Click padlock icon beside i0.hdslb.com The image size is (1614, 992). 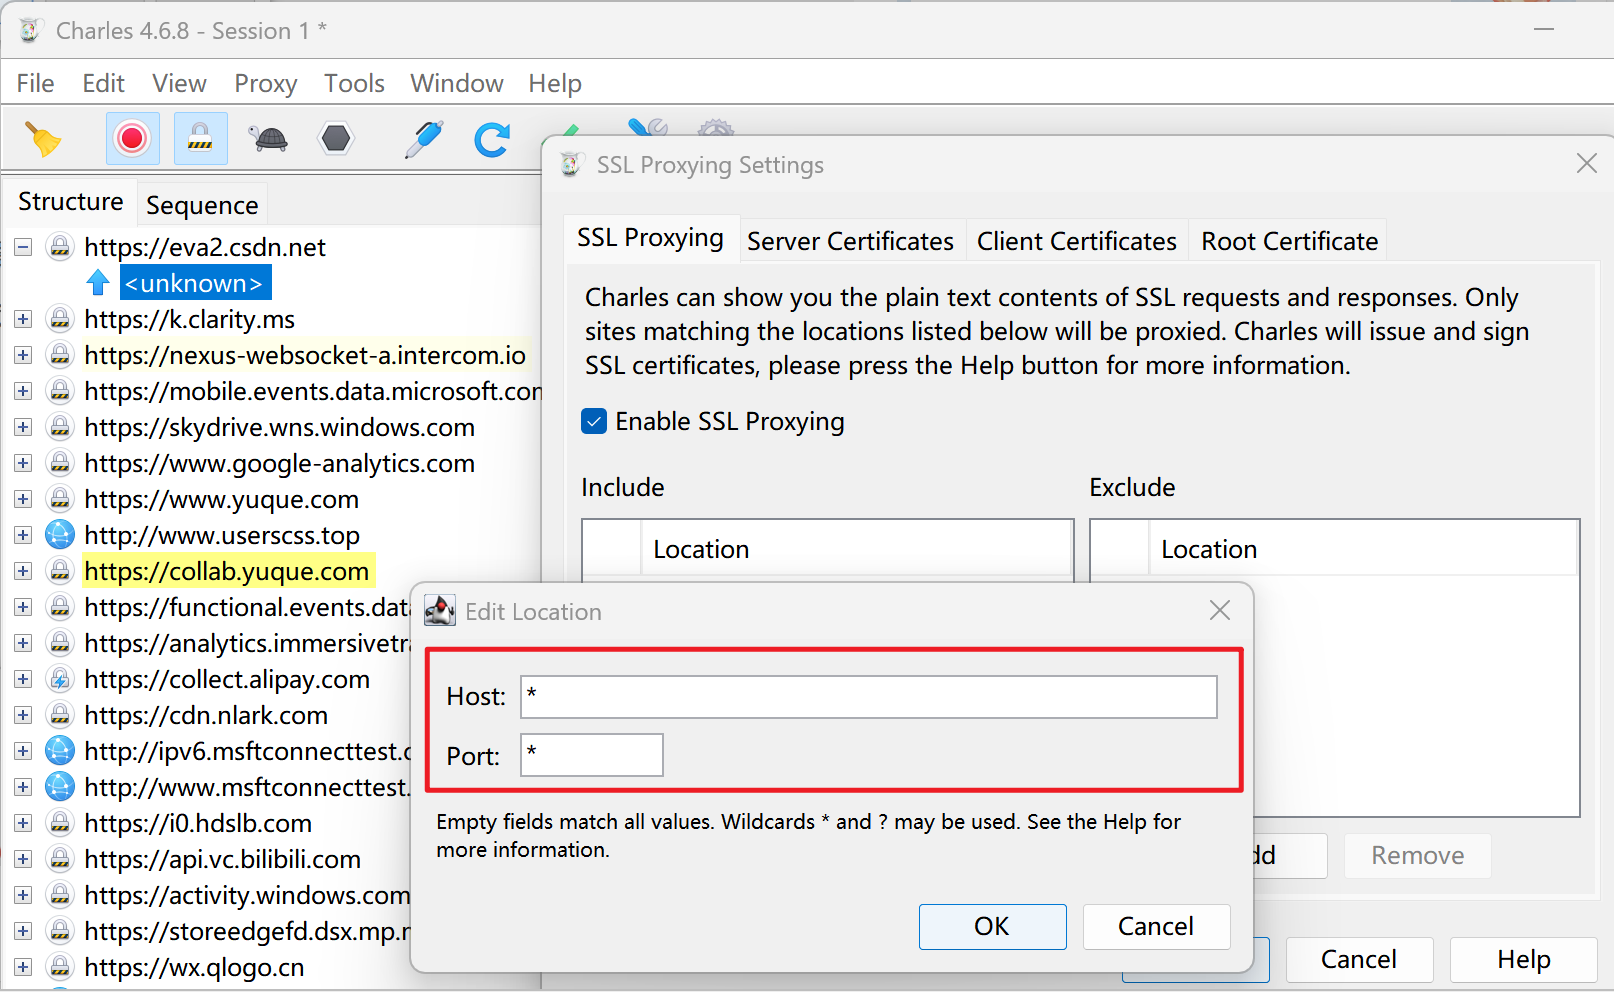coord(60,823)
